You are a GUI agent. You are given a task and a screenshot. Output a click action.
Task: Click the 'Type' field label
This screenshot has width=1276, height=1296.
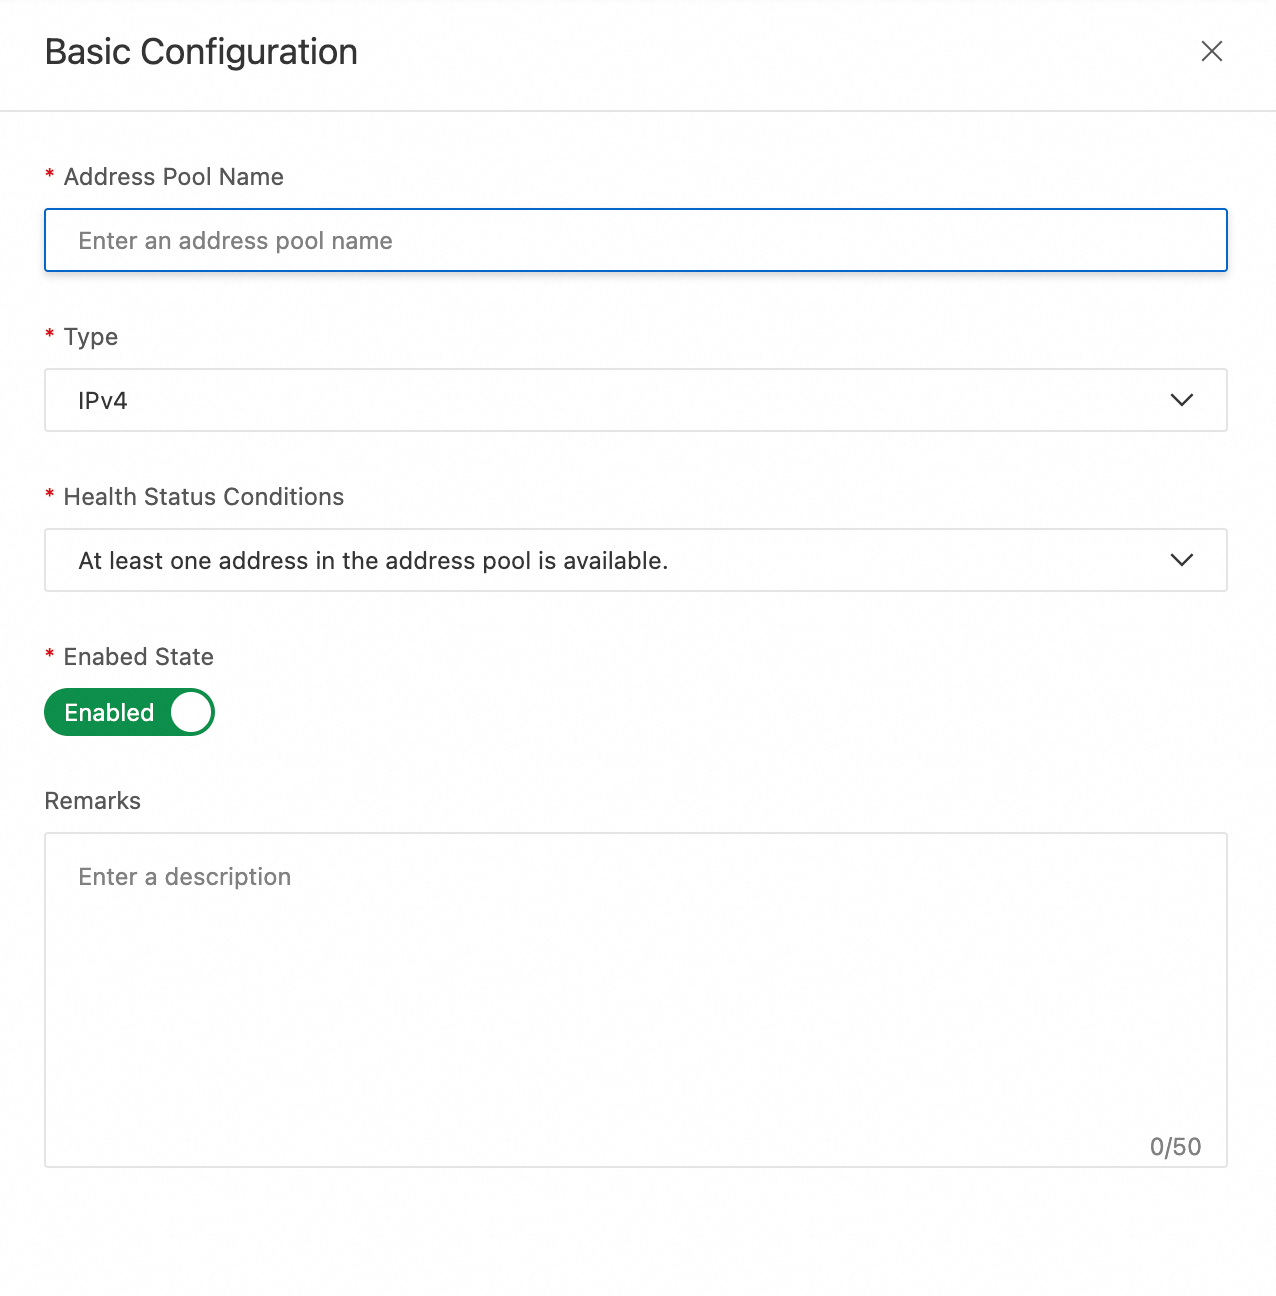[x=90, y=337]
